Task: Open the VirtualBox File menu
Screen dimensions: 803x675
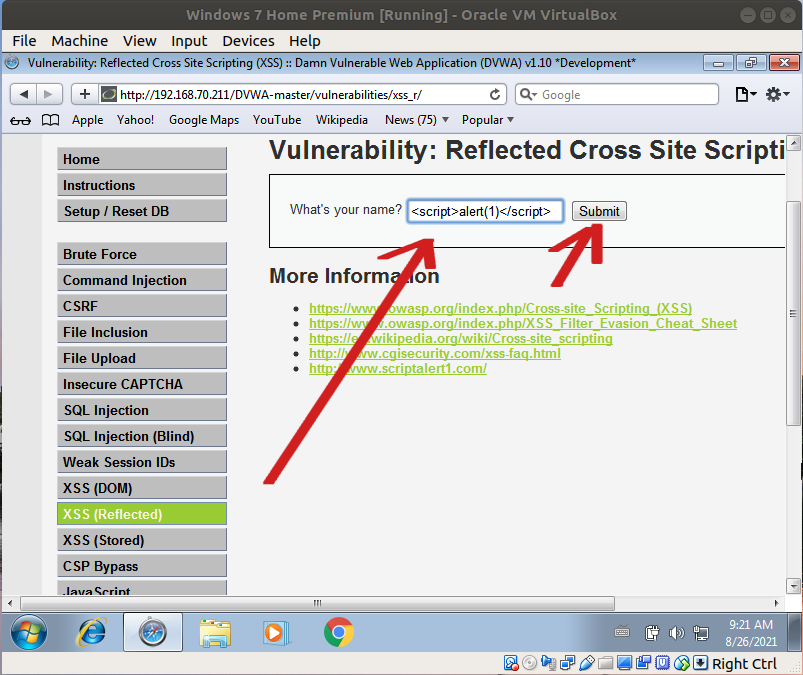Action: click(24, 41)
